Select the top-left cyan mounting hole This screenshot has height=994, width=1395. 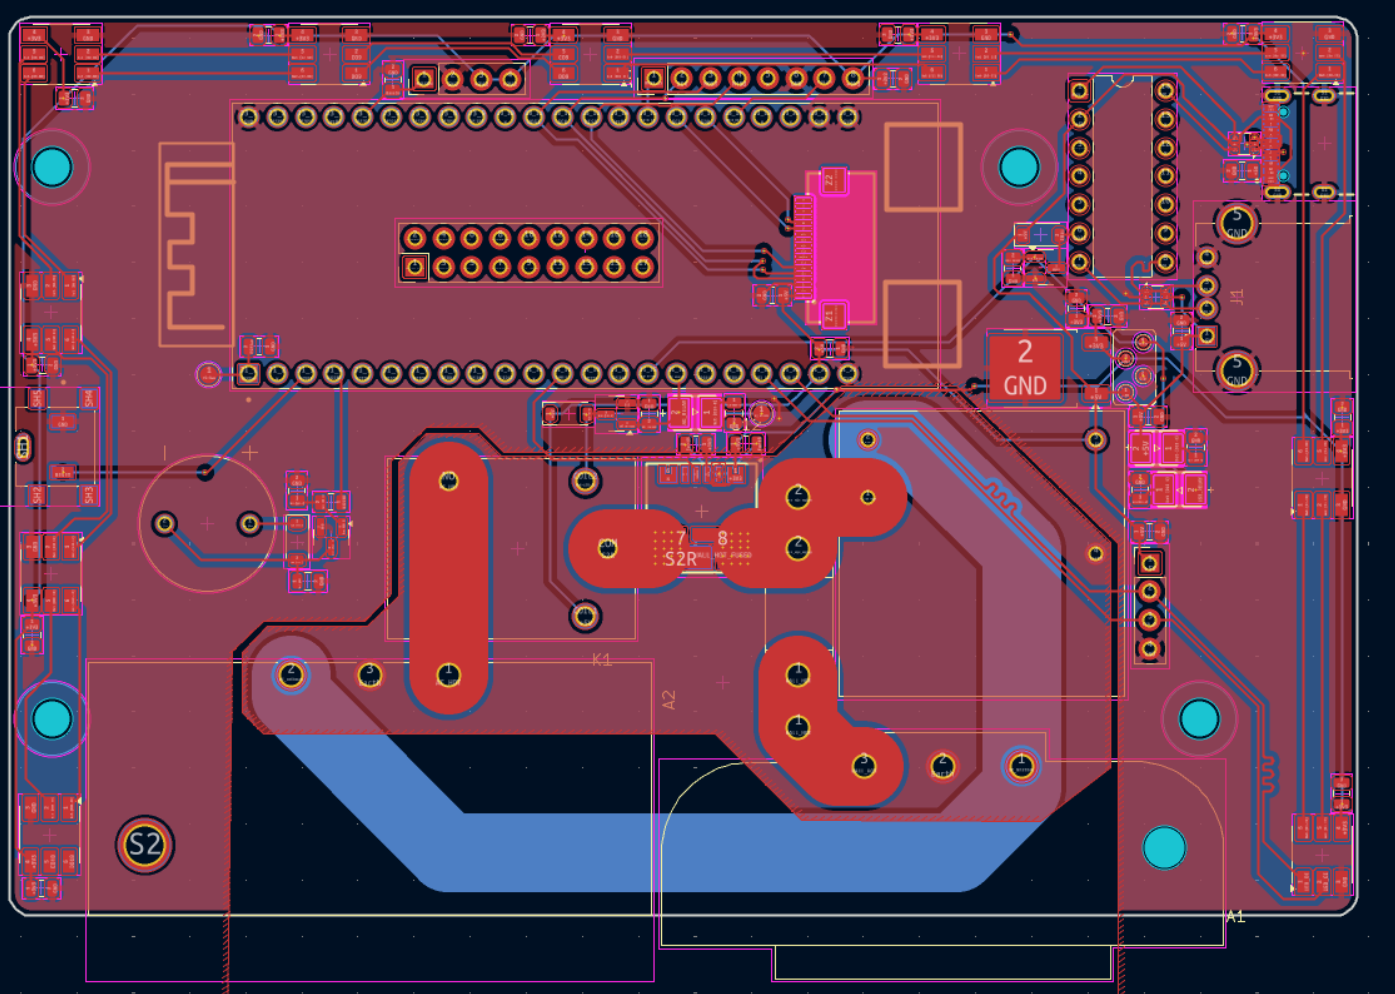pos(52,167)
